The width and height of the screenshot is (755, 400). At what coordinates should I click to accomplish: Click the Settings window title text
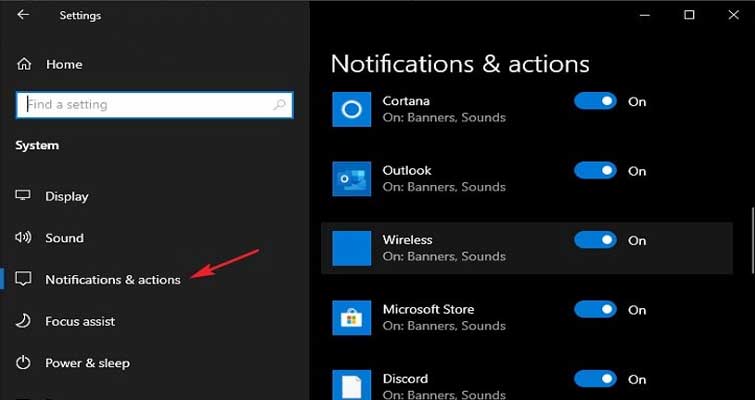tap(80, 16)
